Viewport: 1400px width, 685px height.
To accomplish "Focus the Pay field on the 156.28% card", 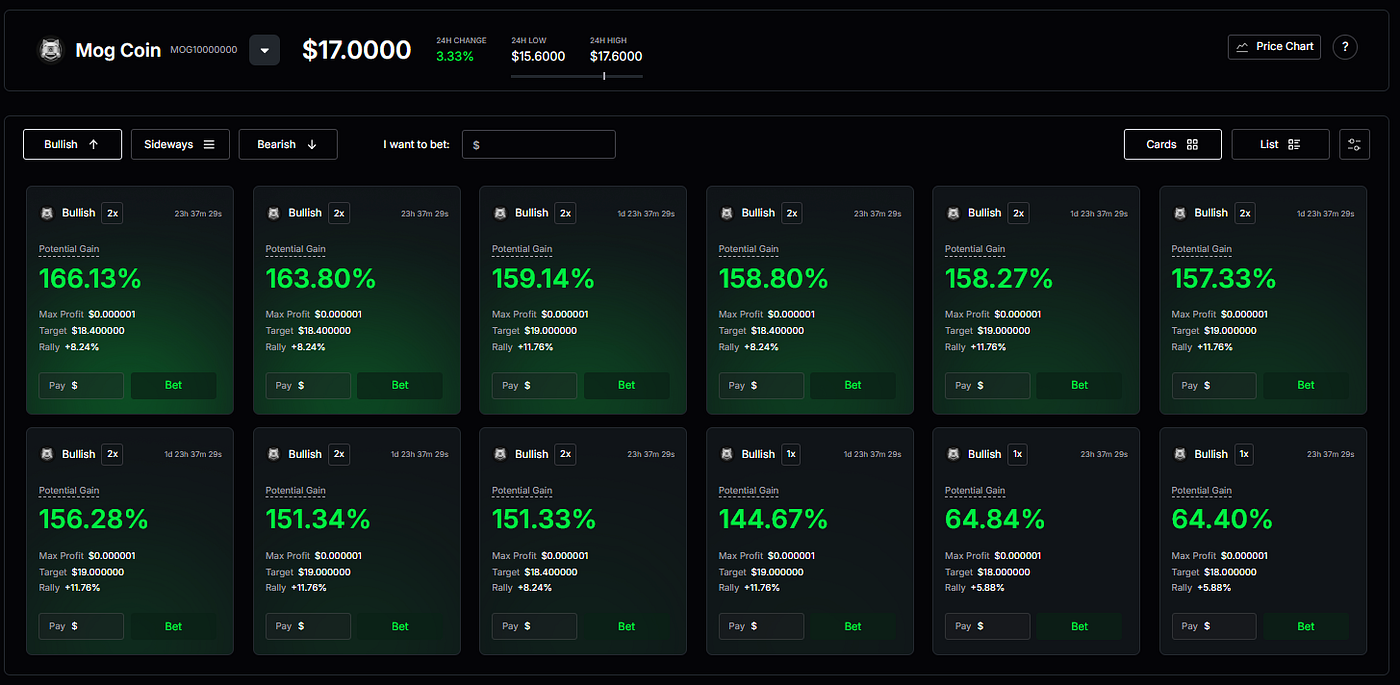I will 81,626.
